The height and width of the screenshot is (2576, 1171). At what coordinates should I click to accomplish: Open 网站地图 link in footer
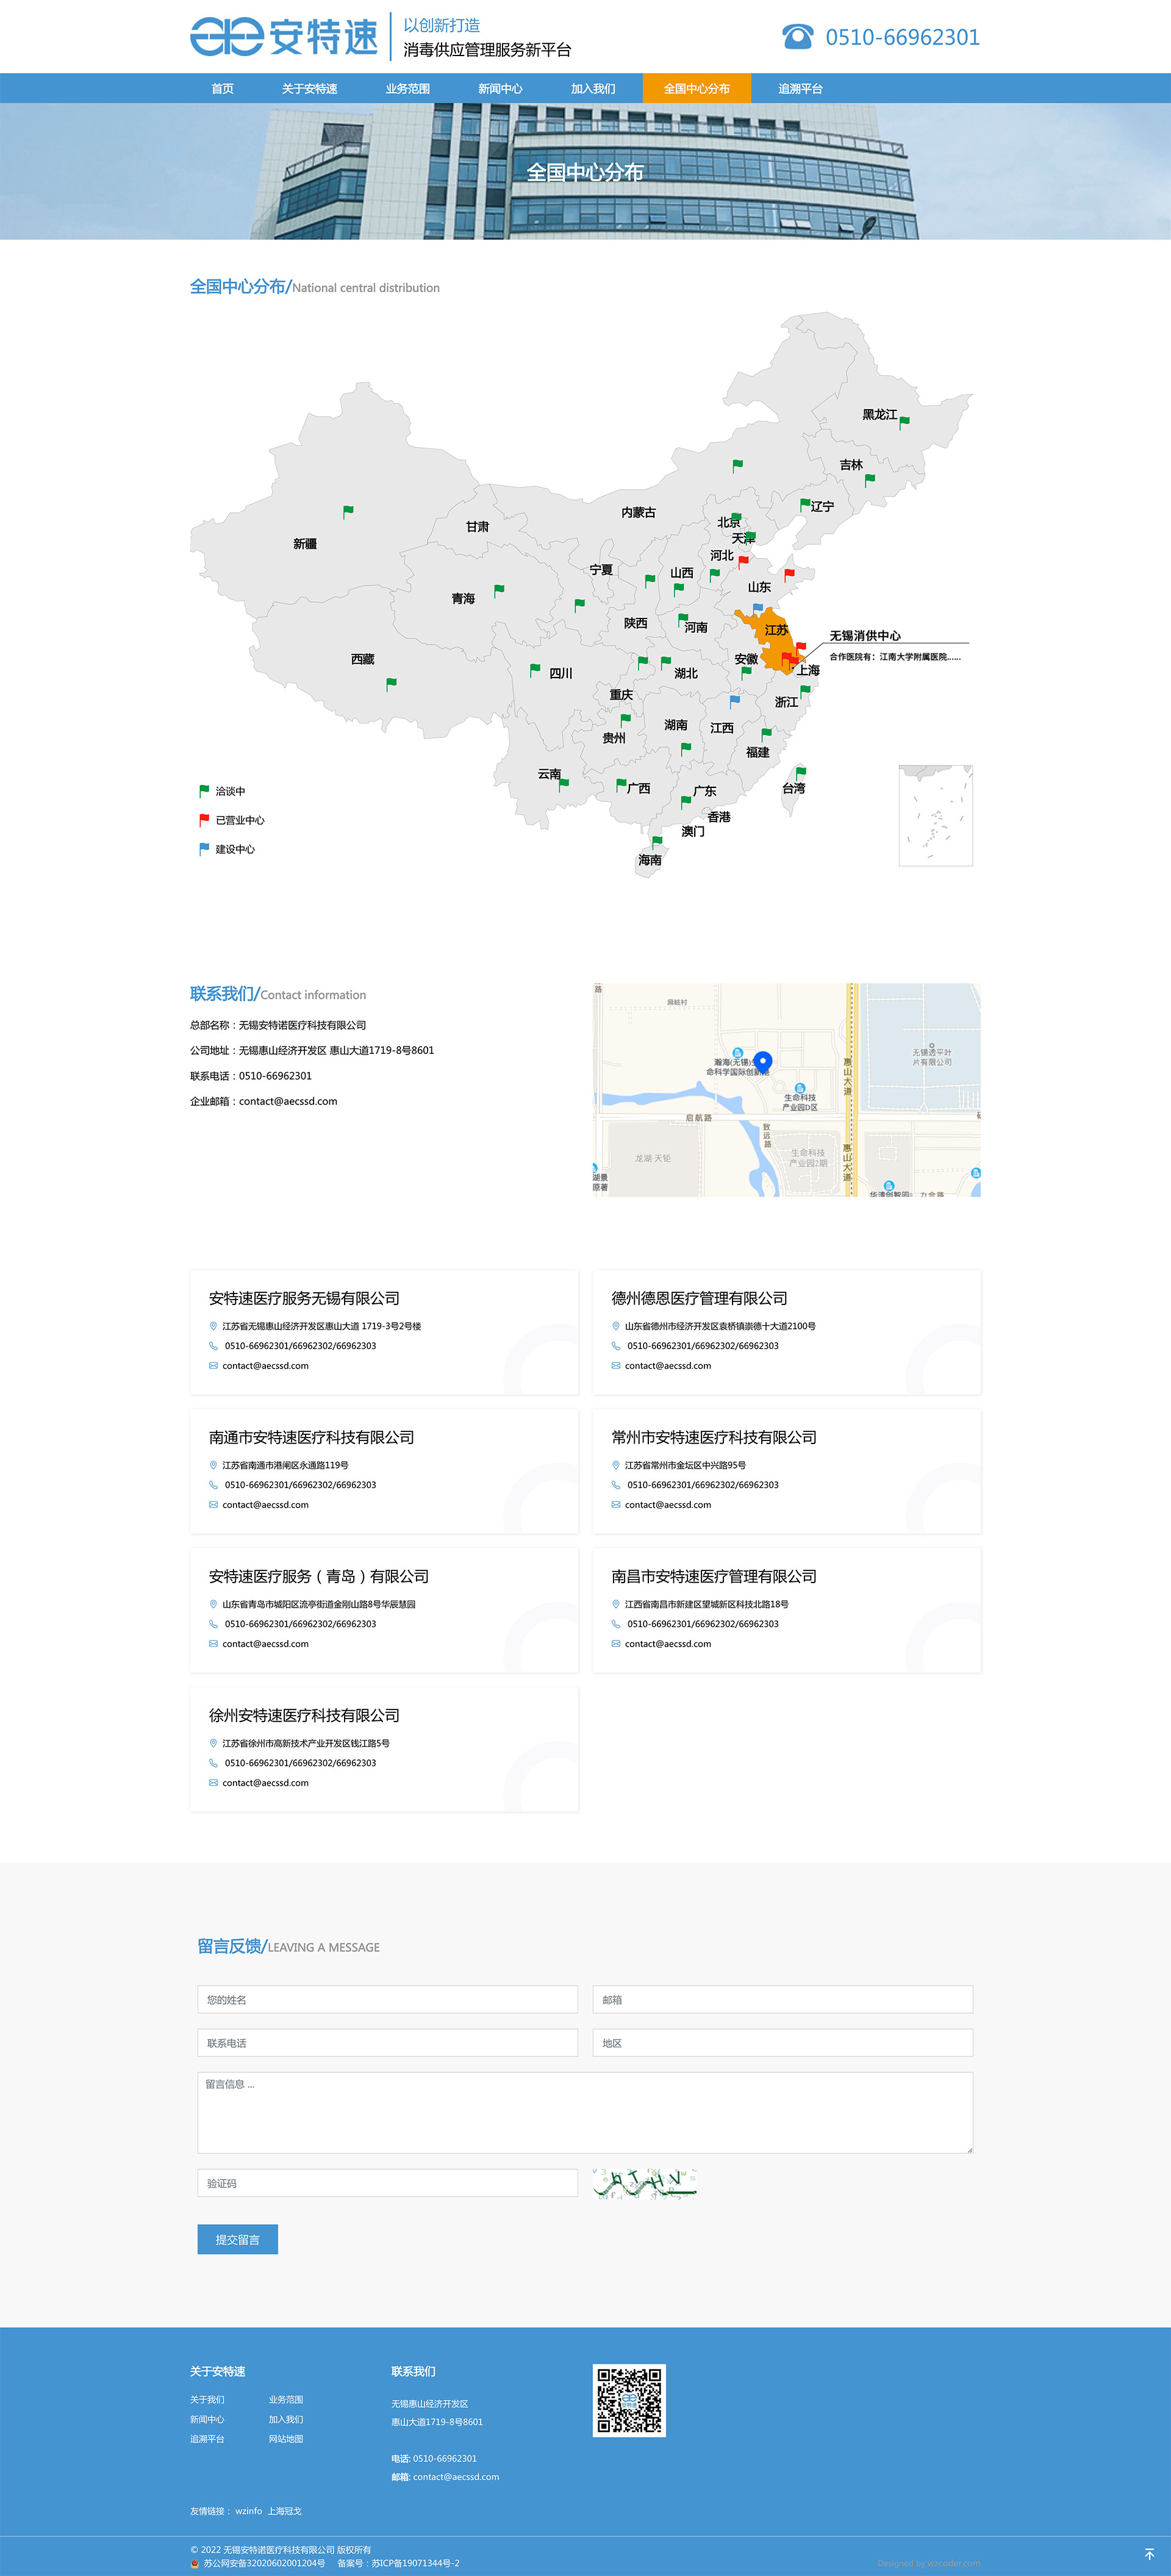(285, 2439)
